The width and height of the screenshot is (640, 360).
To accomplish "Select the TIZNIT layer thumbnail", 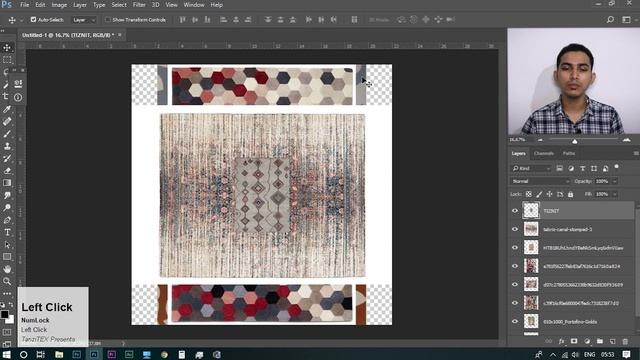I will (531, 211).
